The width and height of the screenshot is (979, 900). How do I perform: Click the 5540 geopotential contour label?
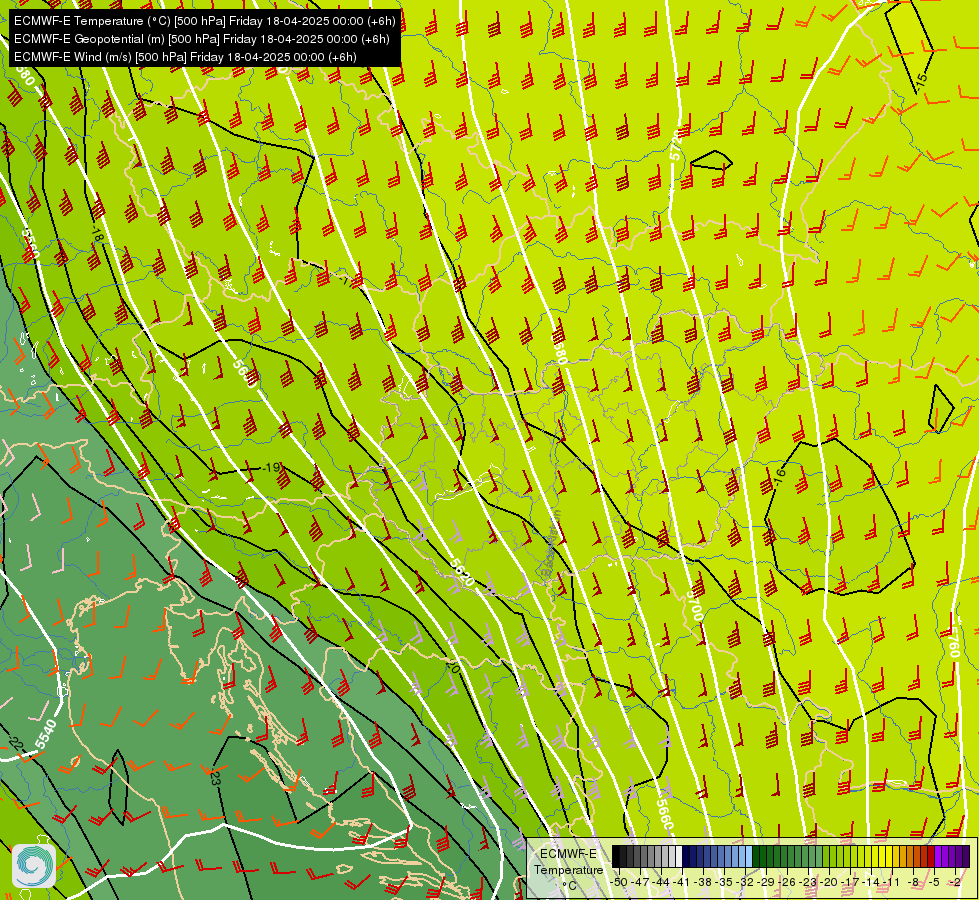(46, 734)
